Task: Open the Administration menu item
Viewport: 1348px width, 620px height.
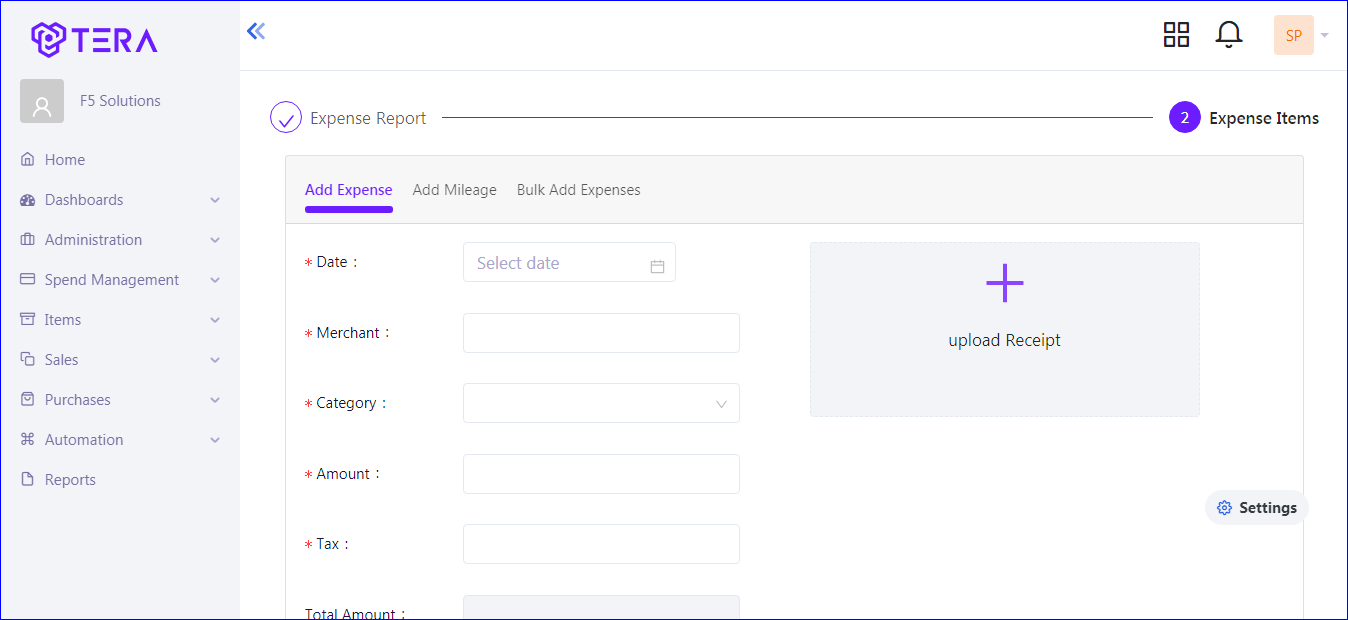Action: (x=120, y=240)
